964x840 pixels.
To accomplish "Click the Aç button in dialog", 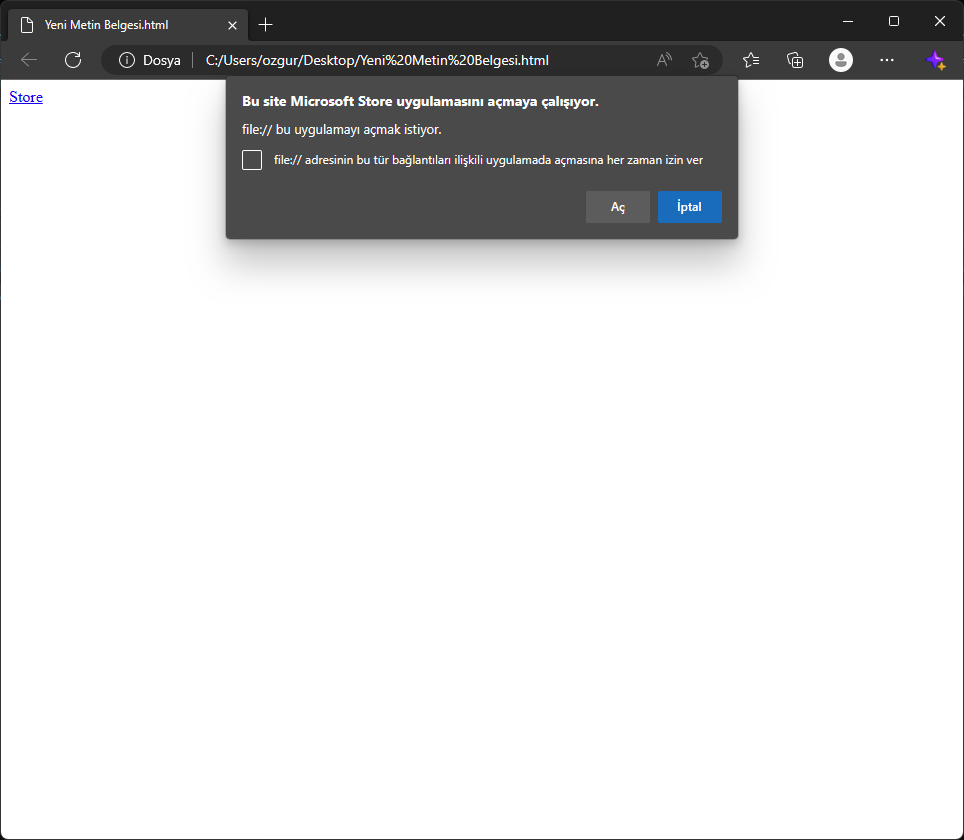I will tap(618, 207).
